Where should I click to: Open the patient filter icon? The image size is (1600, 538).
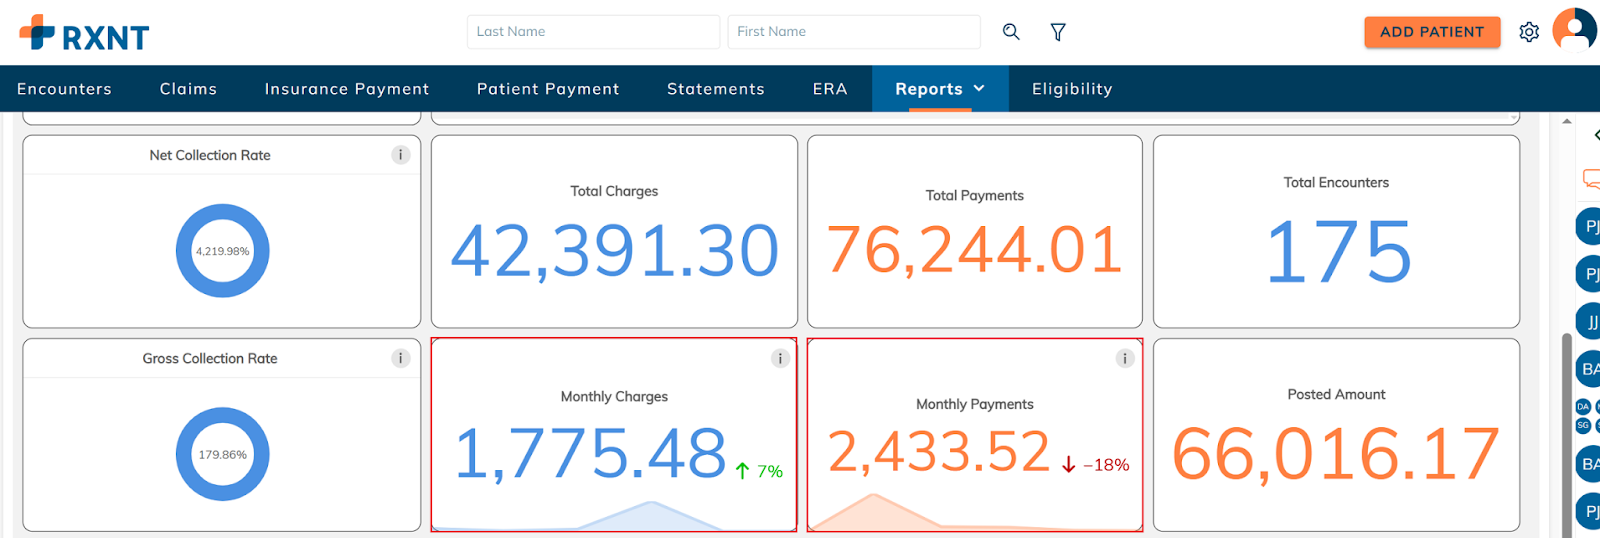tap(1058, 32)
